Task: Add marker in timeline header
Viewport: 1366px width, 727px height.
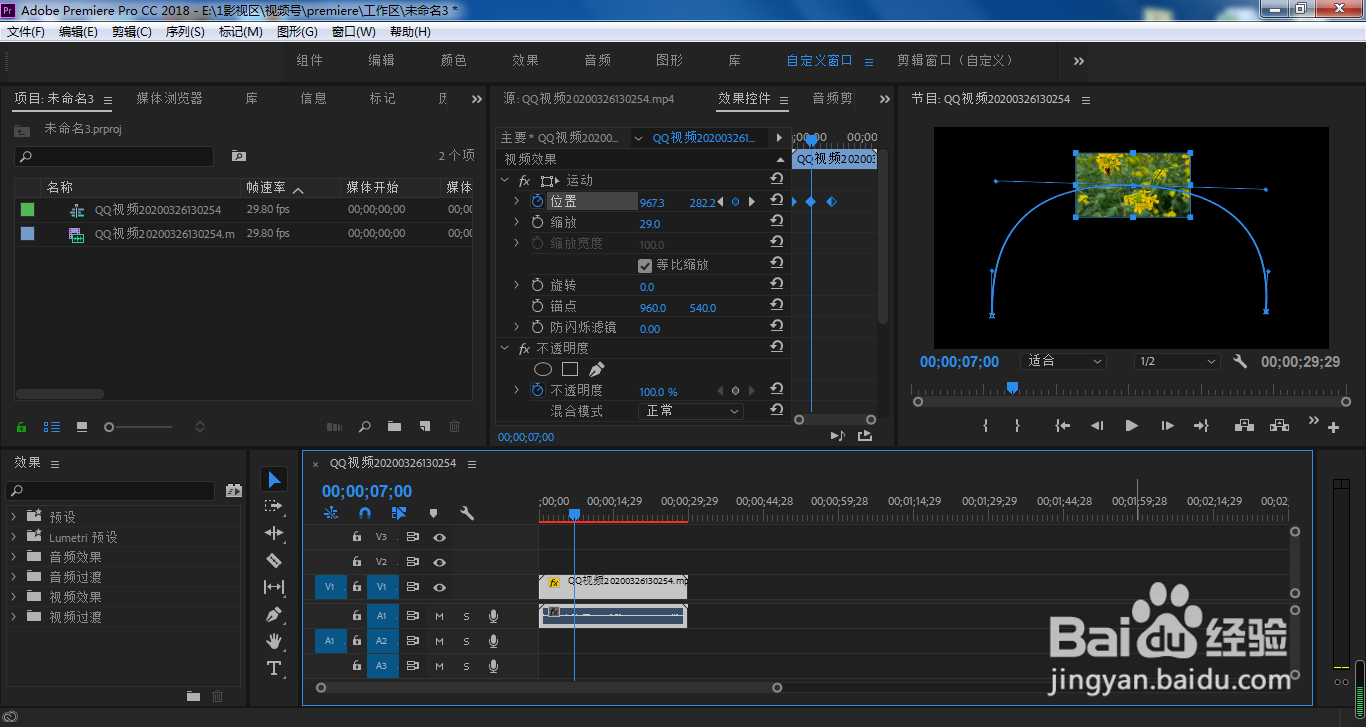Action: click(x=433, y=513)
